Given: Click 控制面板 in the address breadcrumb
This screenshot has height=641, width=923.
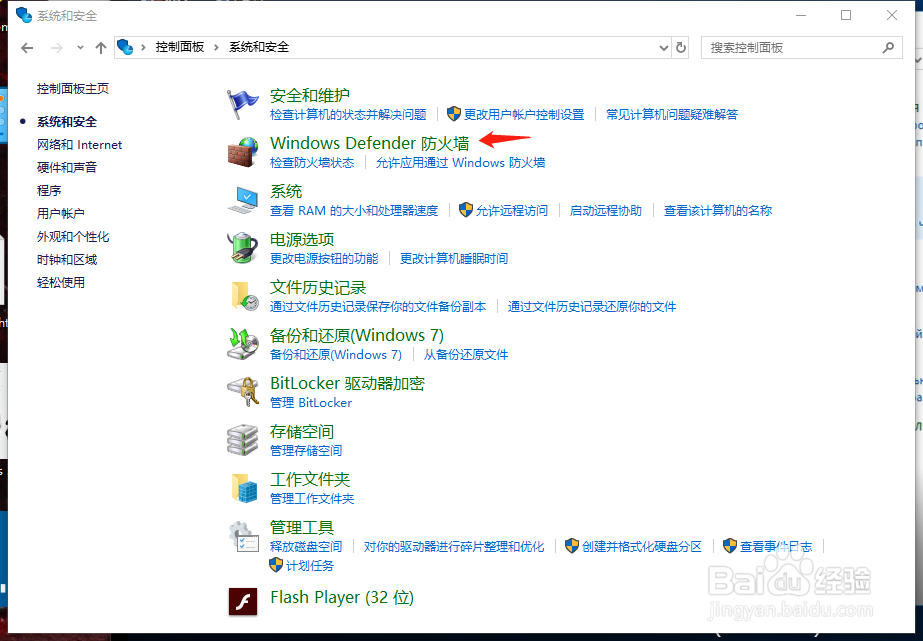Looking at the screenshot, I should pos(180,47).
